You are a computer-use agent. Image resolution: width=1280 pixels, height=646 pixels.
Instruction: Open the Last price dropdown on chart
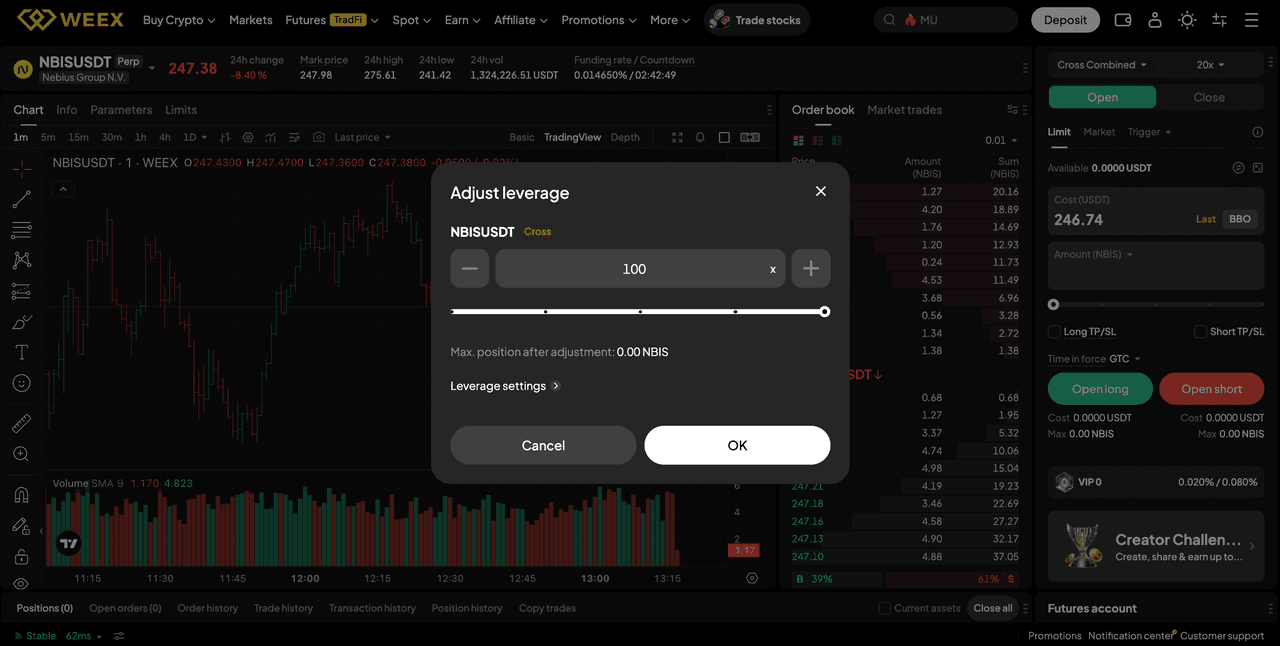point(362,137)
